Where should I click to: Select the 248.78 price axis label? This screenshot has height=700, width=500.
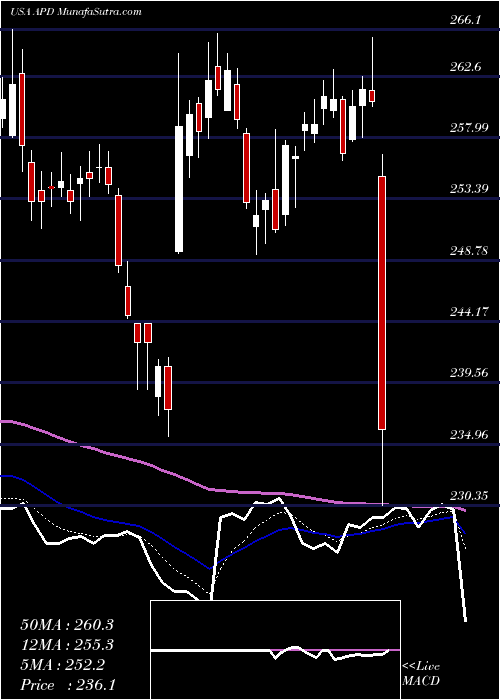468,250
